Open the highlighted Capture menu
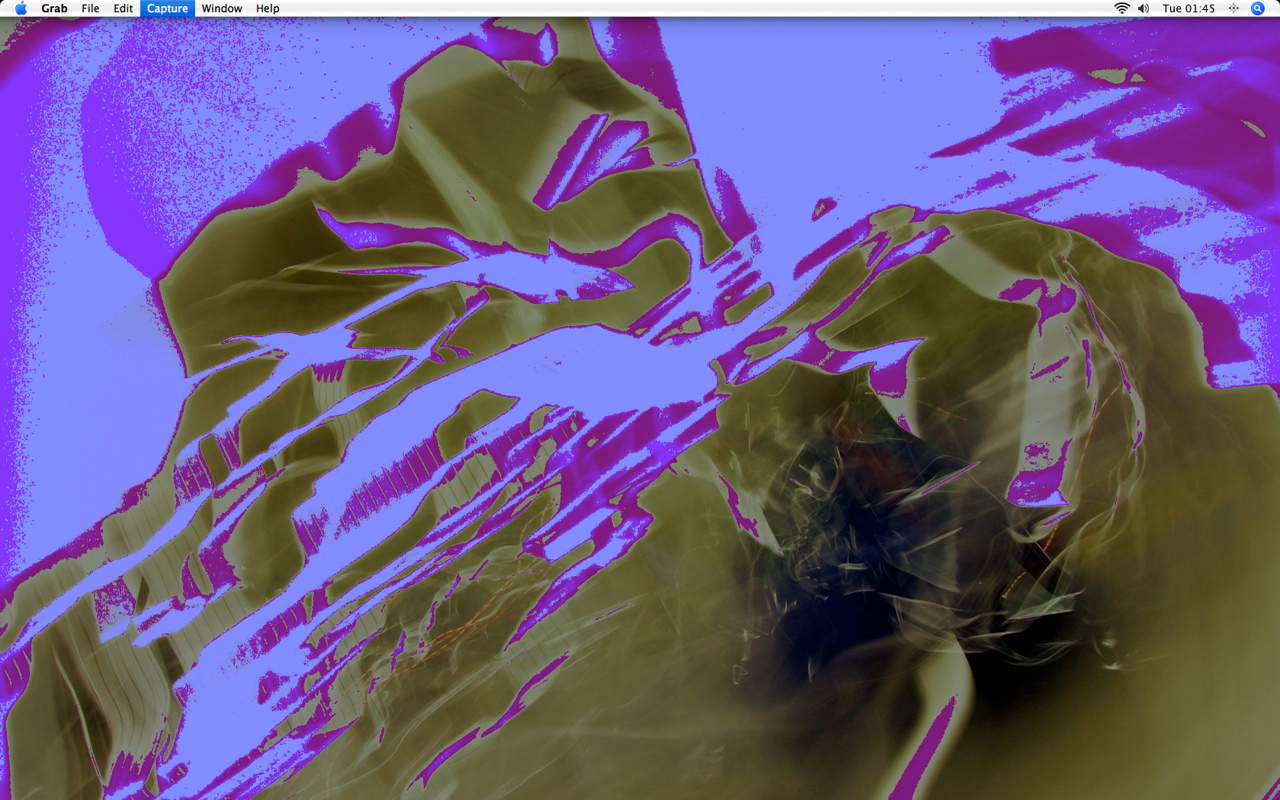The width and height of the screenshot is (1280, 800). (x=167, y=8)
